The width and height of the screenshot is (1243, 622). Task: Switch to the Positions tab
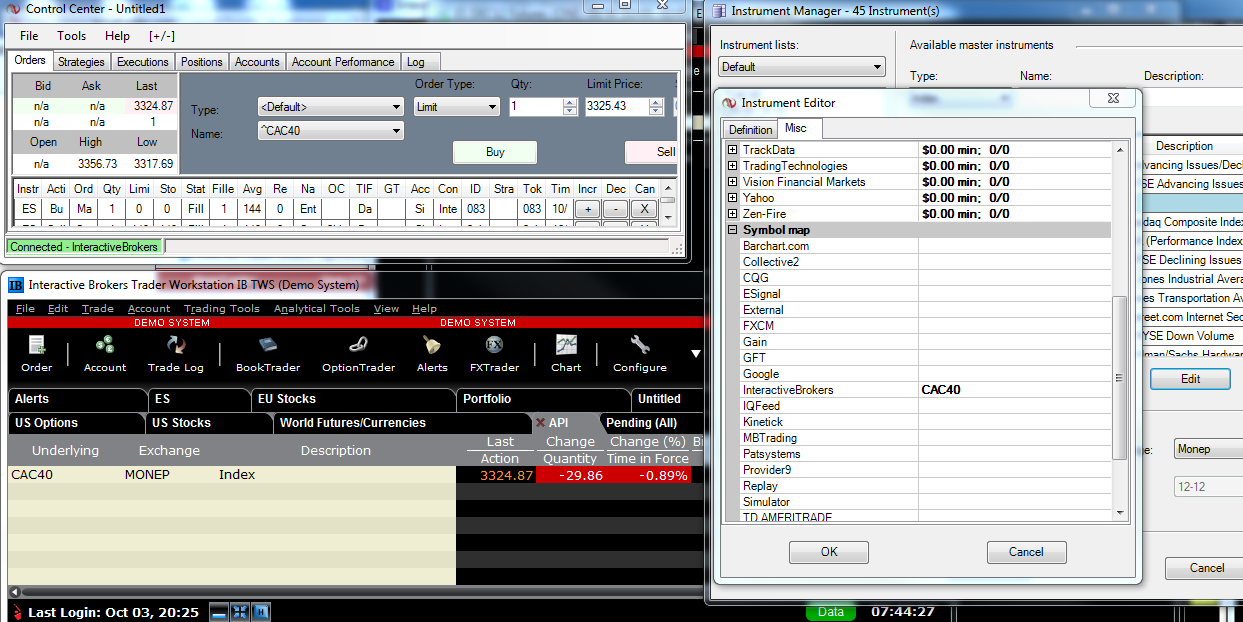click(202, 62)
